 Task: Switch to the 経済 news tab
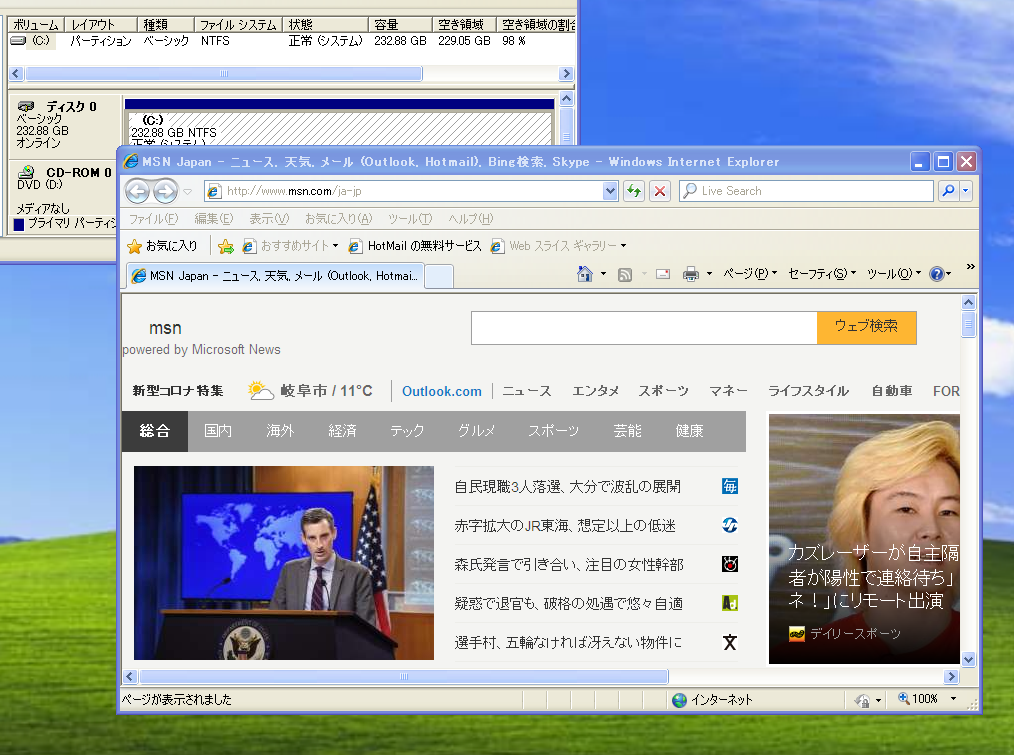[x=342, y=431]
